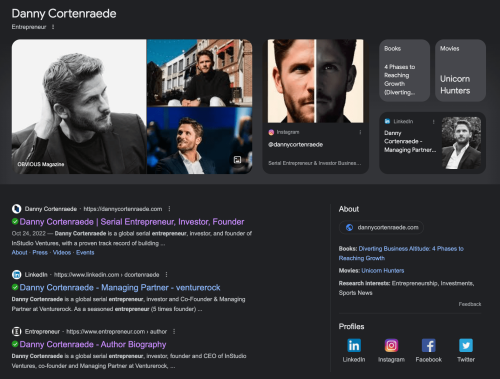This screenshot has height=379, width=500.
Task: Open the OBVIOUS Magazine black-and-white portrait
Action: tap(79, 106)
